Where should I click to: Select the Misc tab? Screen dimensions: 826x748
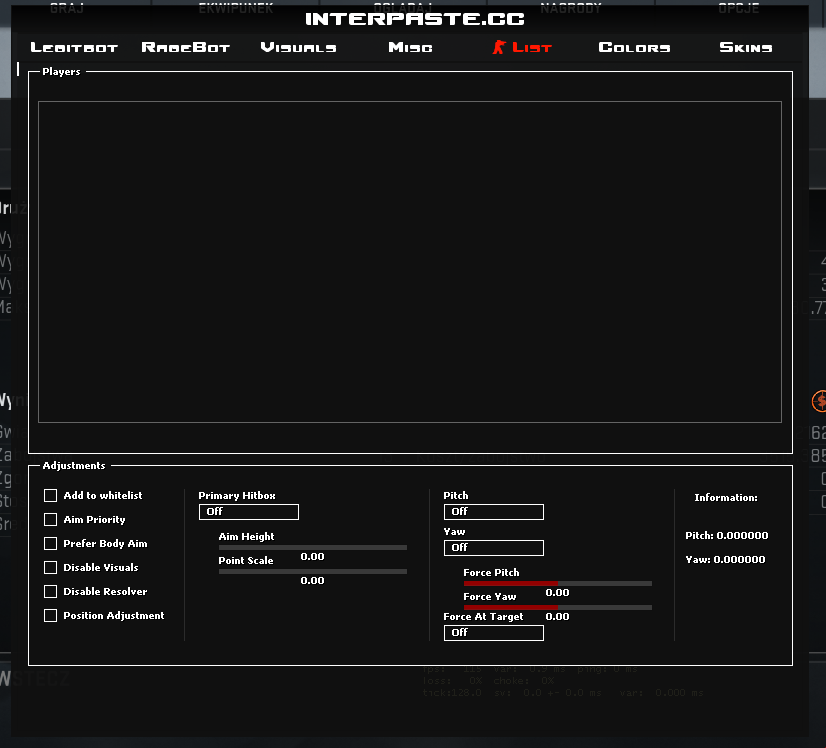click(x=410, y=47)
